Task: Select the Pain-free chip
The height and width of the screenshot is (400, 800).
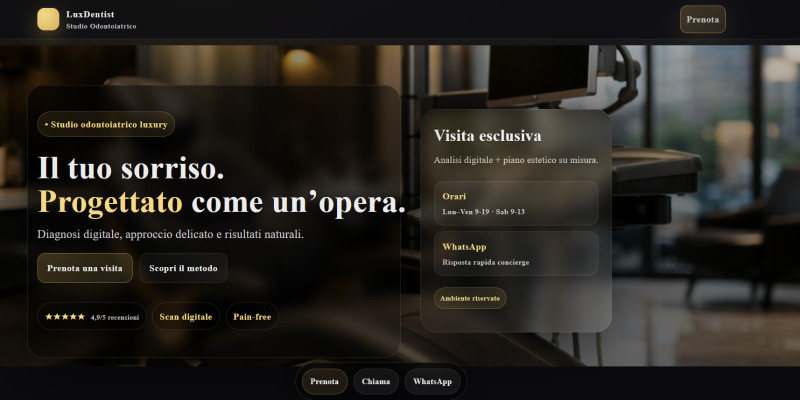Action: [252, 316]
